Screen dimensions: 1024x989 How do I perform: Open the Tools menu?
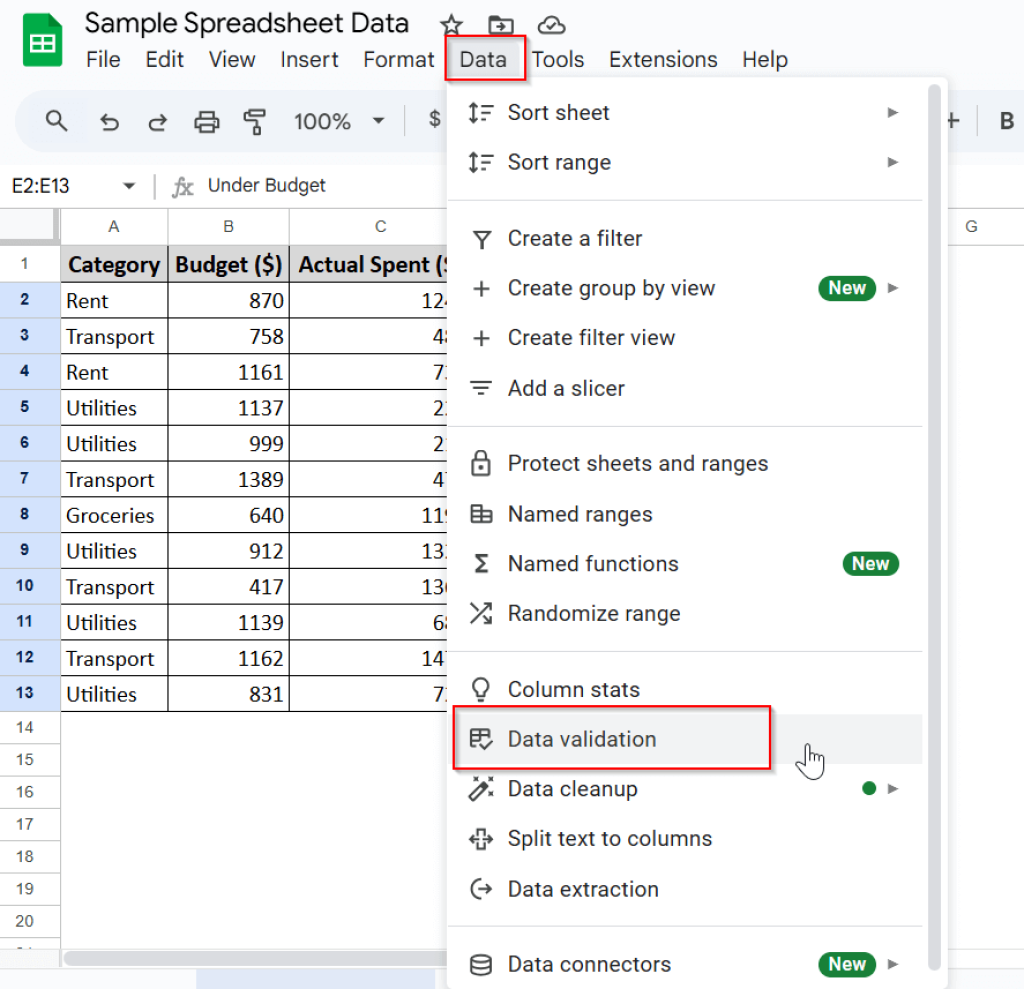point(557,59)
